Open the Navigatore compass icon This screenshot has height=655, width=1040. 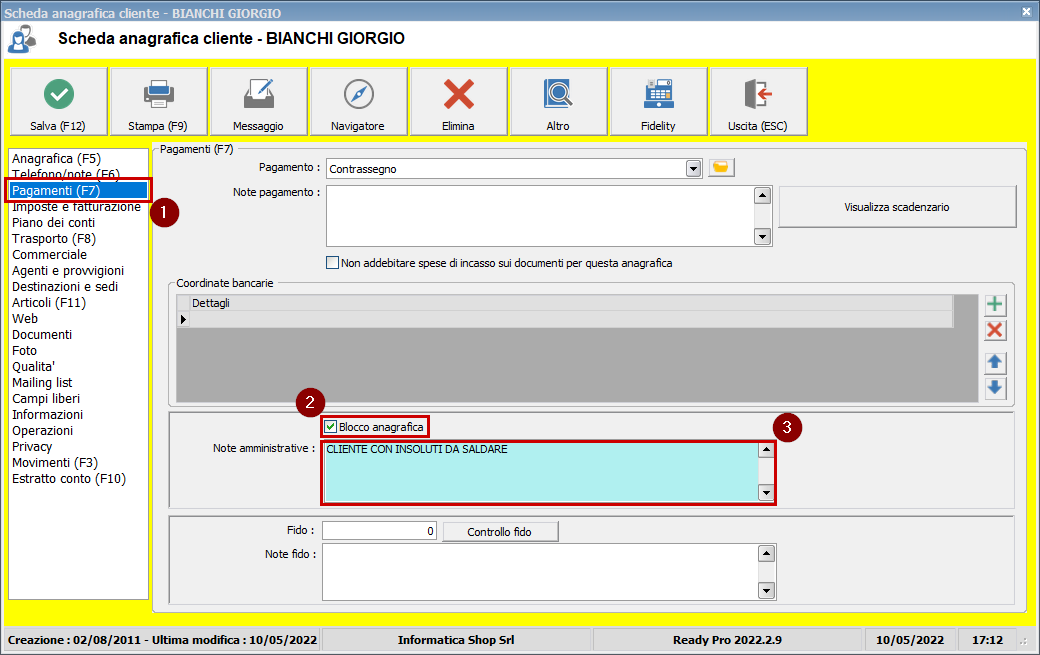click(x=358, y=95)
